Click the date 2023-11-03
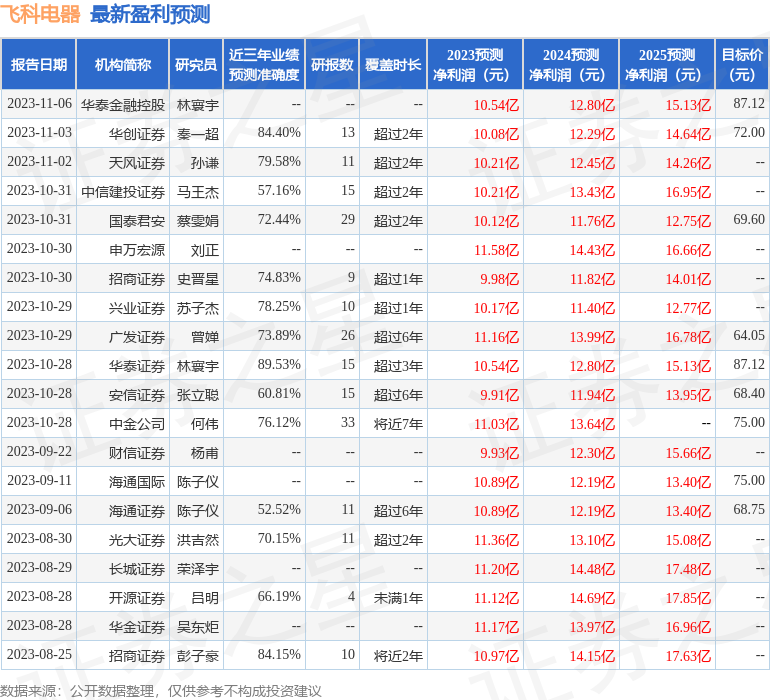This screenshot has height=700, width=770. coord(39,132)
